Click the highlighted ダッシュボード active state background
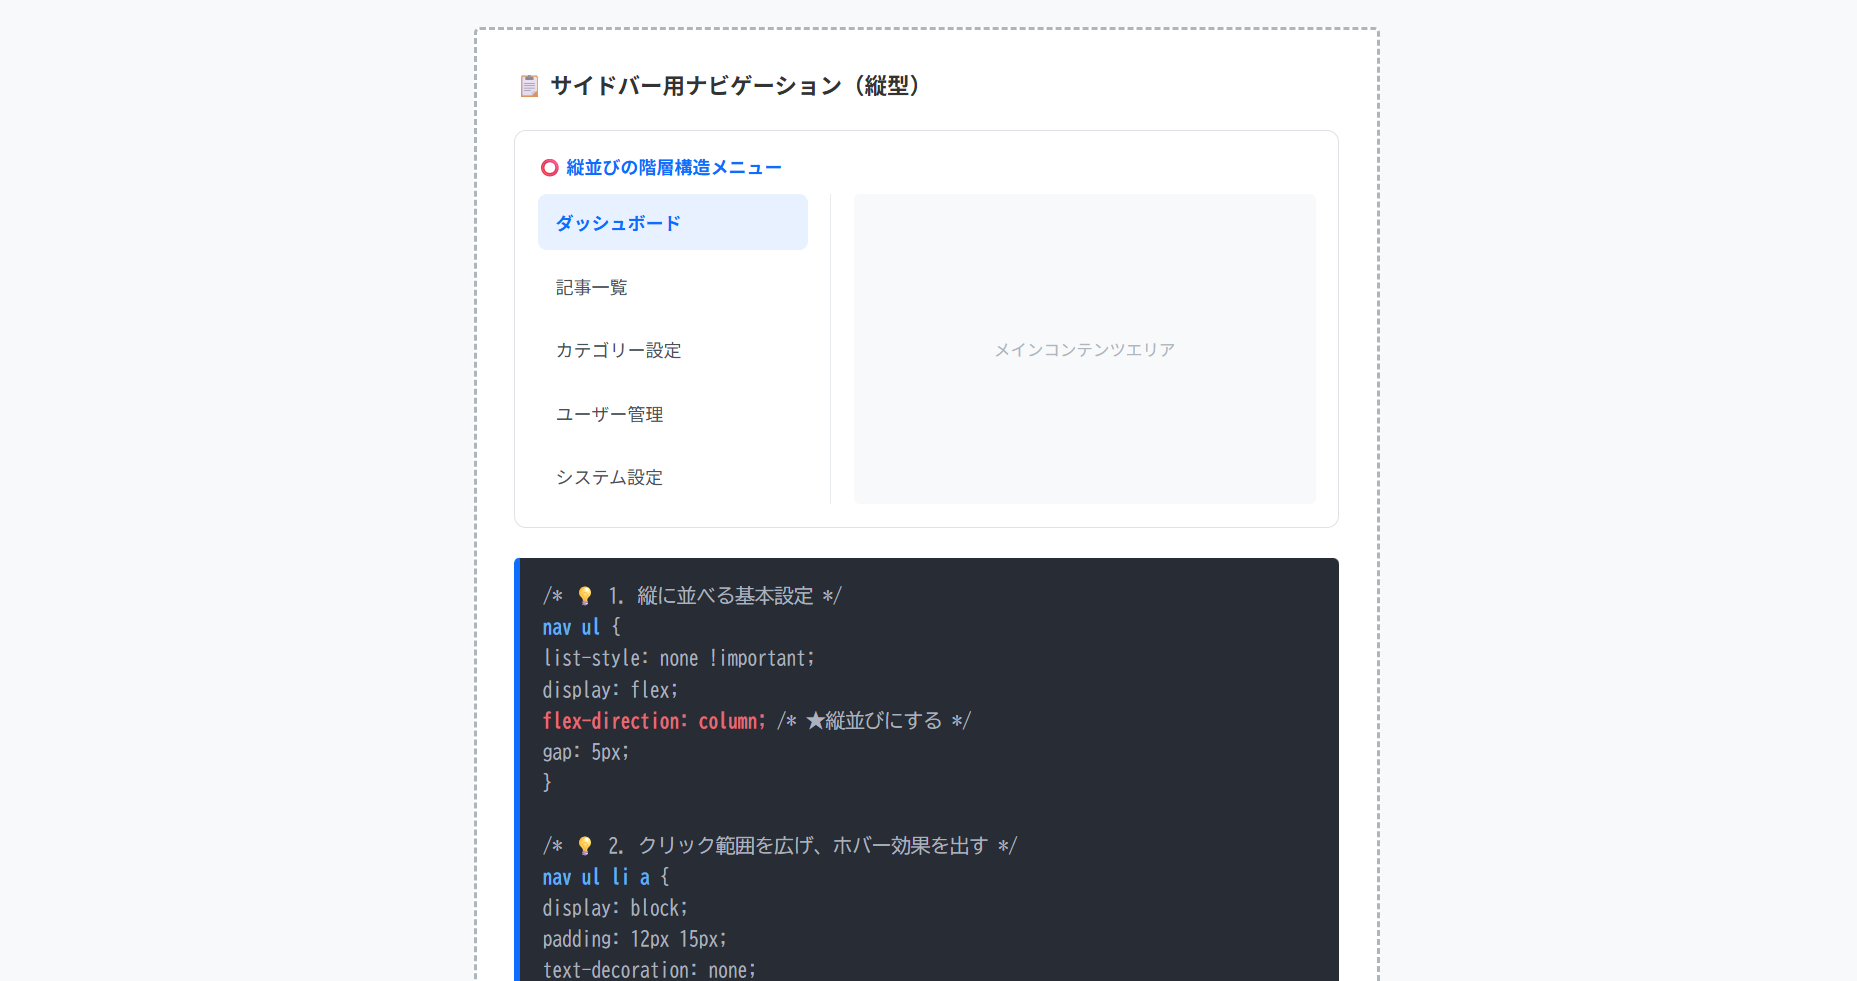The image size is (1857, 981). (672, 222)
